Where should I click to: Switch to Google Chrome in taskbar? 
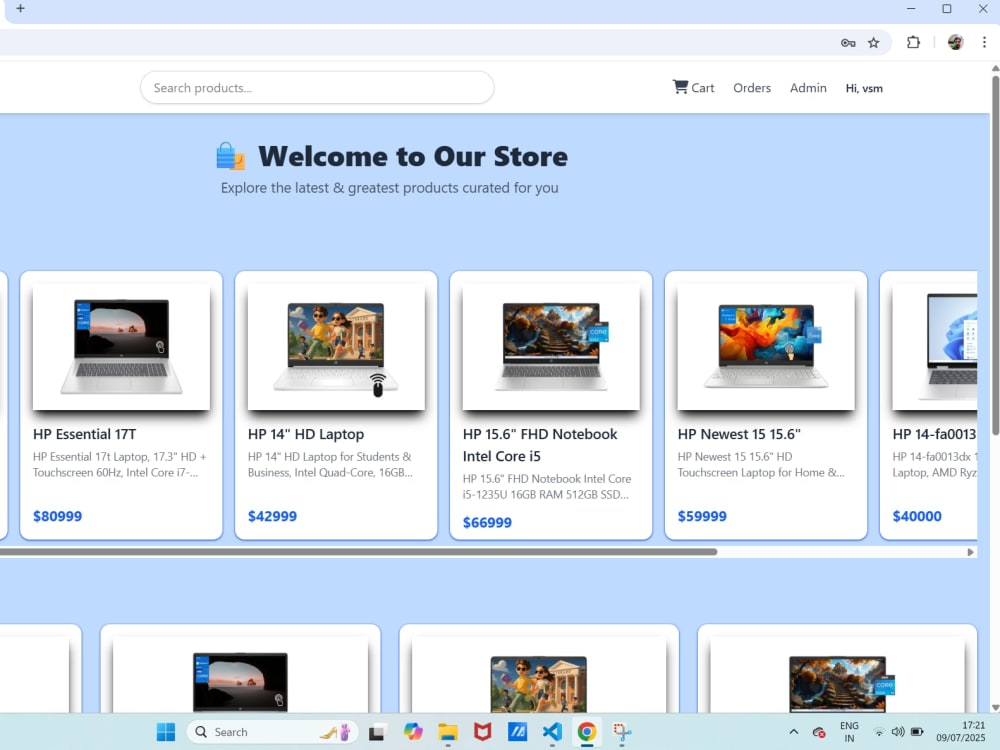[x=587, y=732]
